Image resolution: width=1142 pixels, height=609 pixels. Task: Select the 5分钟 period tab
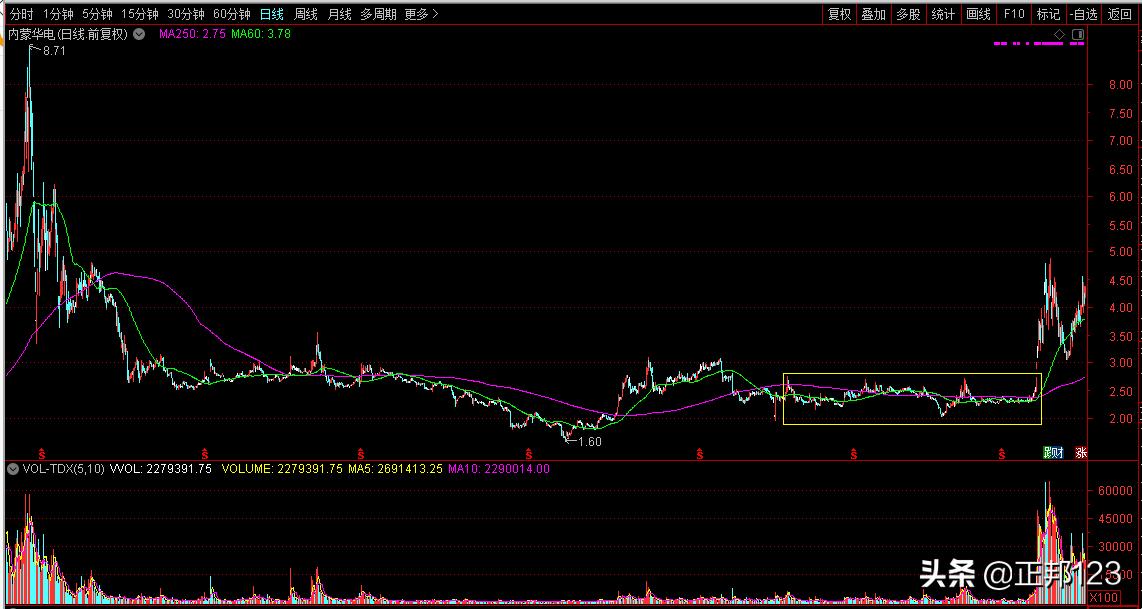(x=97, y=14)
